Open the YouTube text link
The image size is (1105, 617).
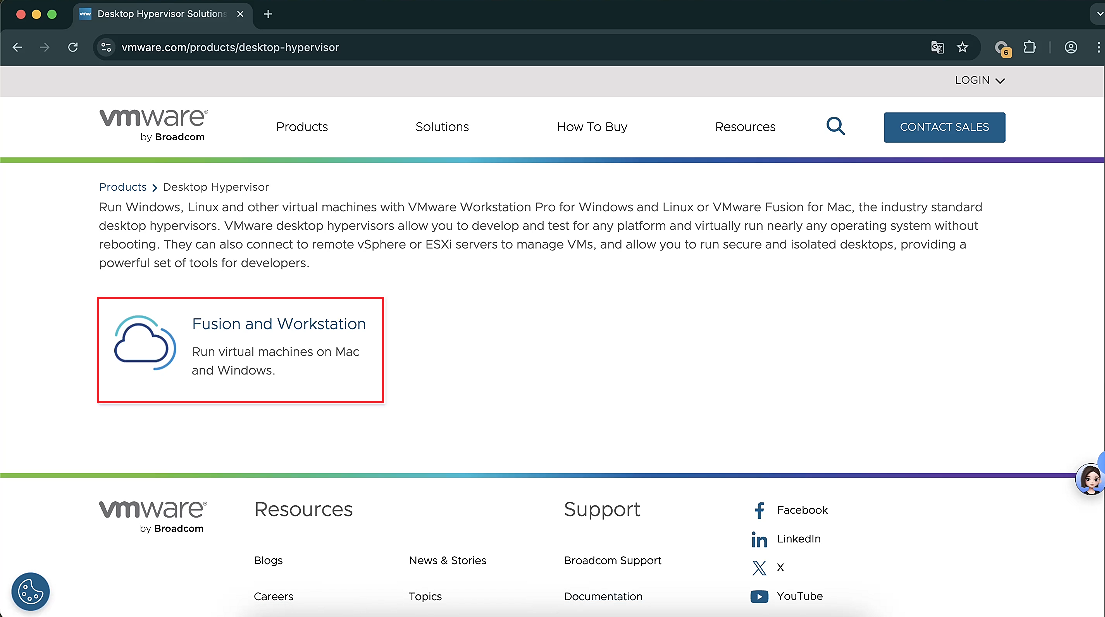tap(800, 596)
